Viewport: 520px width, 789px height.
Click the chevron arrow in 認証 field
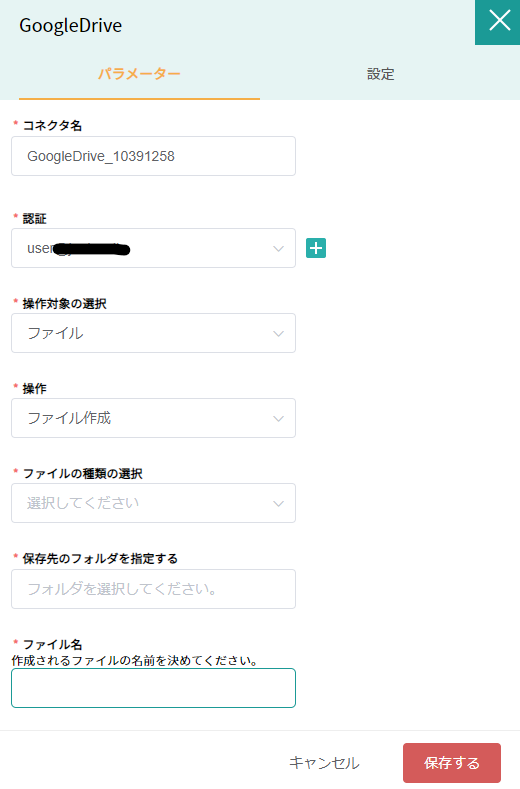278,249
